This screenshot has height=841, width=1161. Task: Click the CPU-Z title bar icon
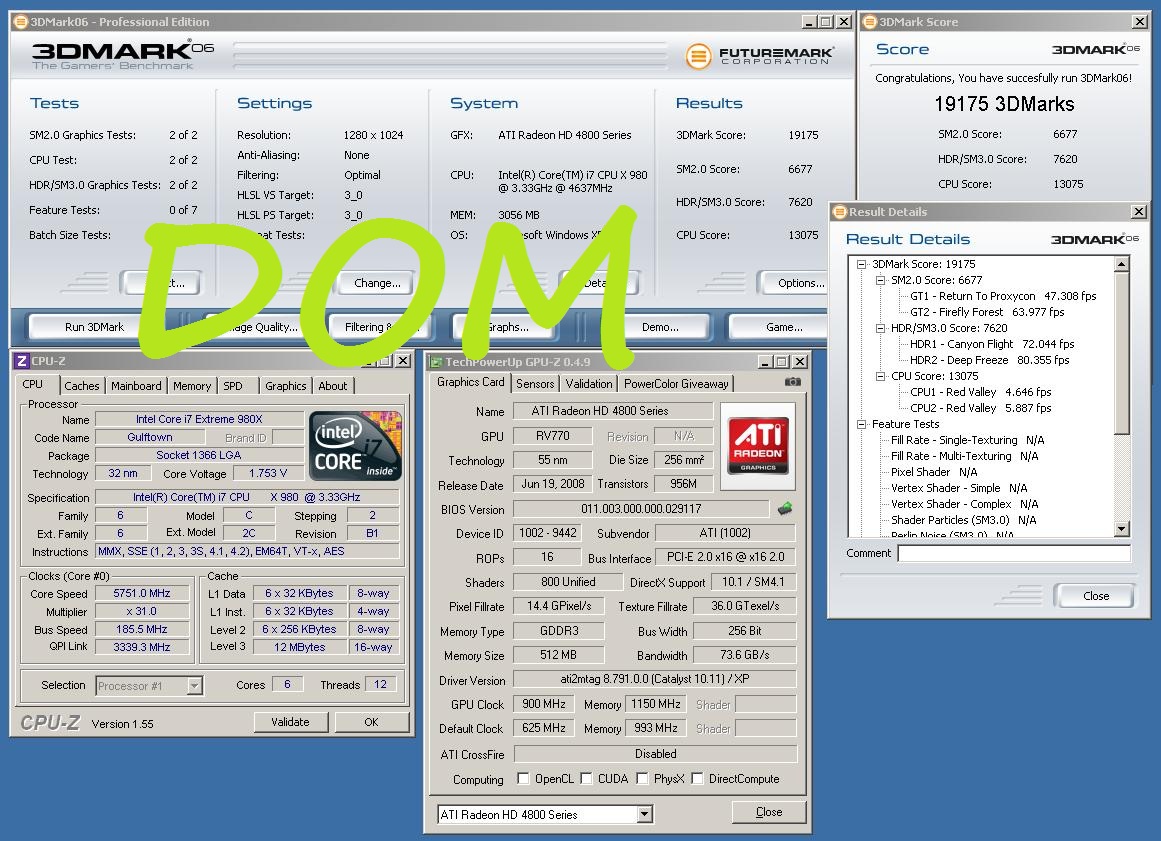point(21,361)
